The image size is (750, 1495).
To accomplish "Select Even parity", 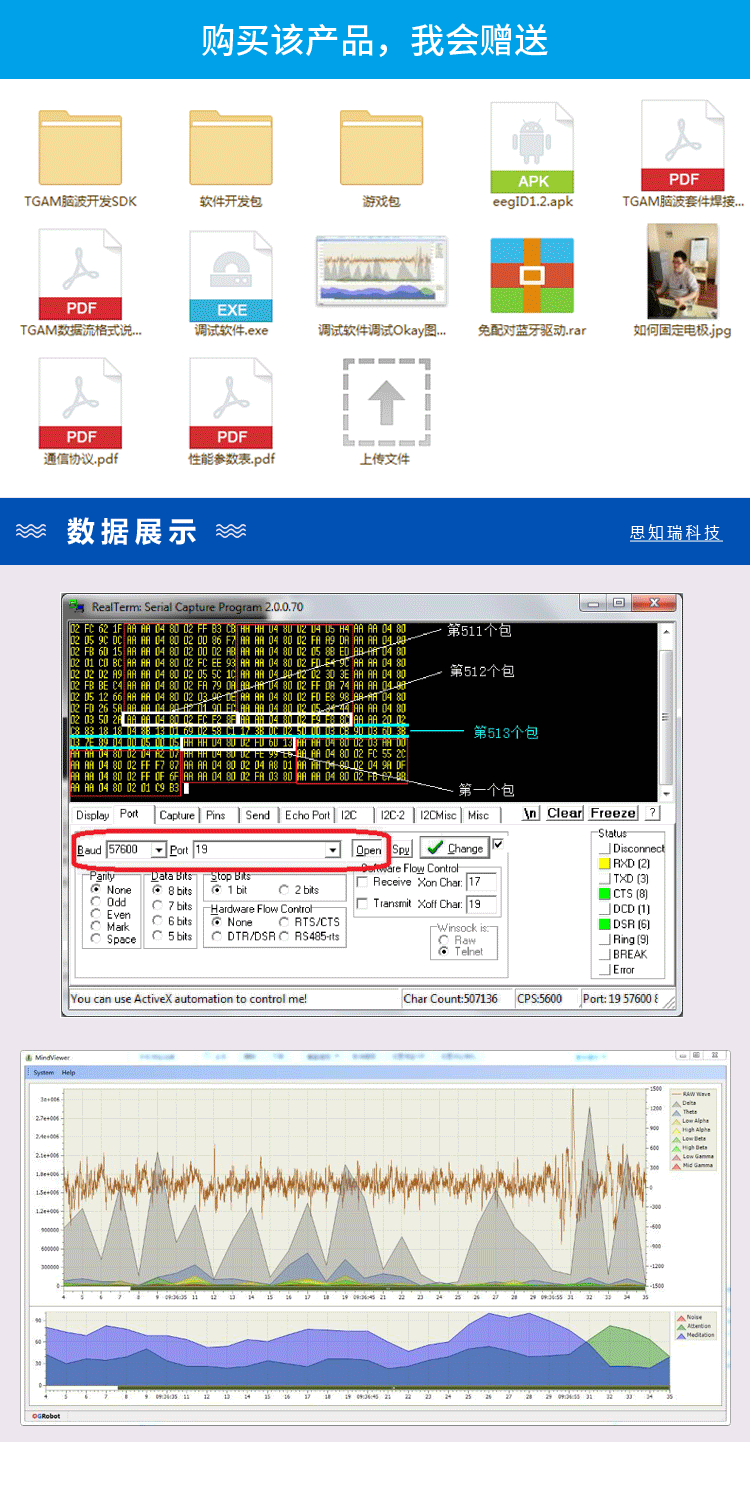I will pos(96,915).
